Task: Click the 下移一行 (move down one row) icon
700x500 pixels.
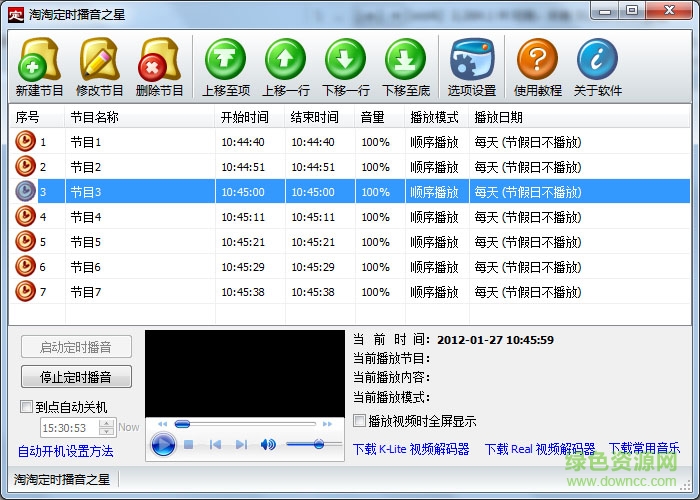Action: 345,67
